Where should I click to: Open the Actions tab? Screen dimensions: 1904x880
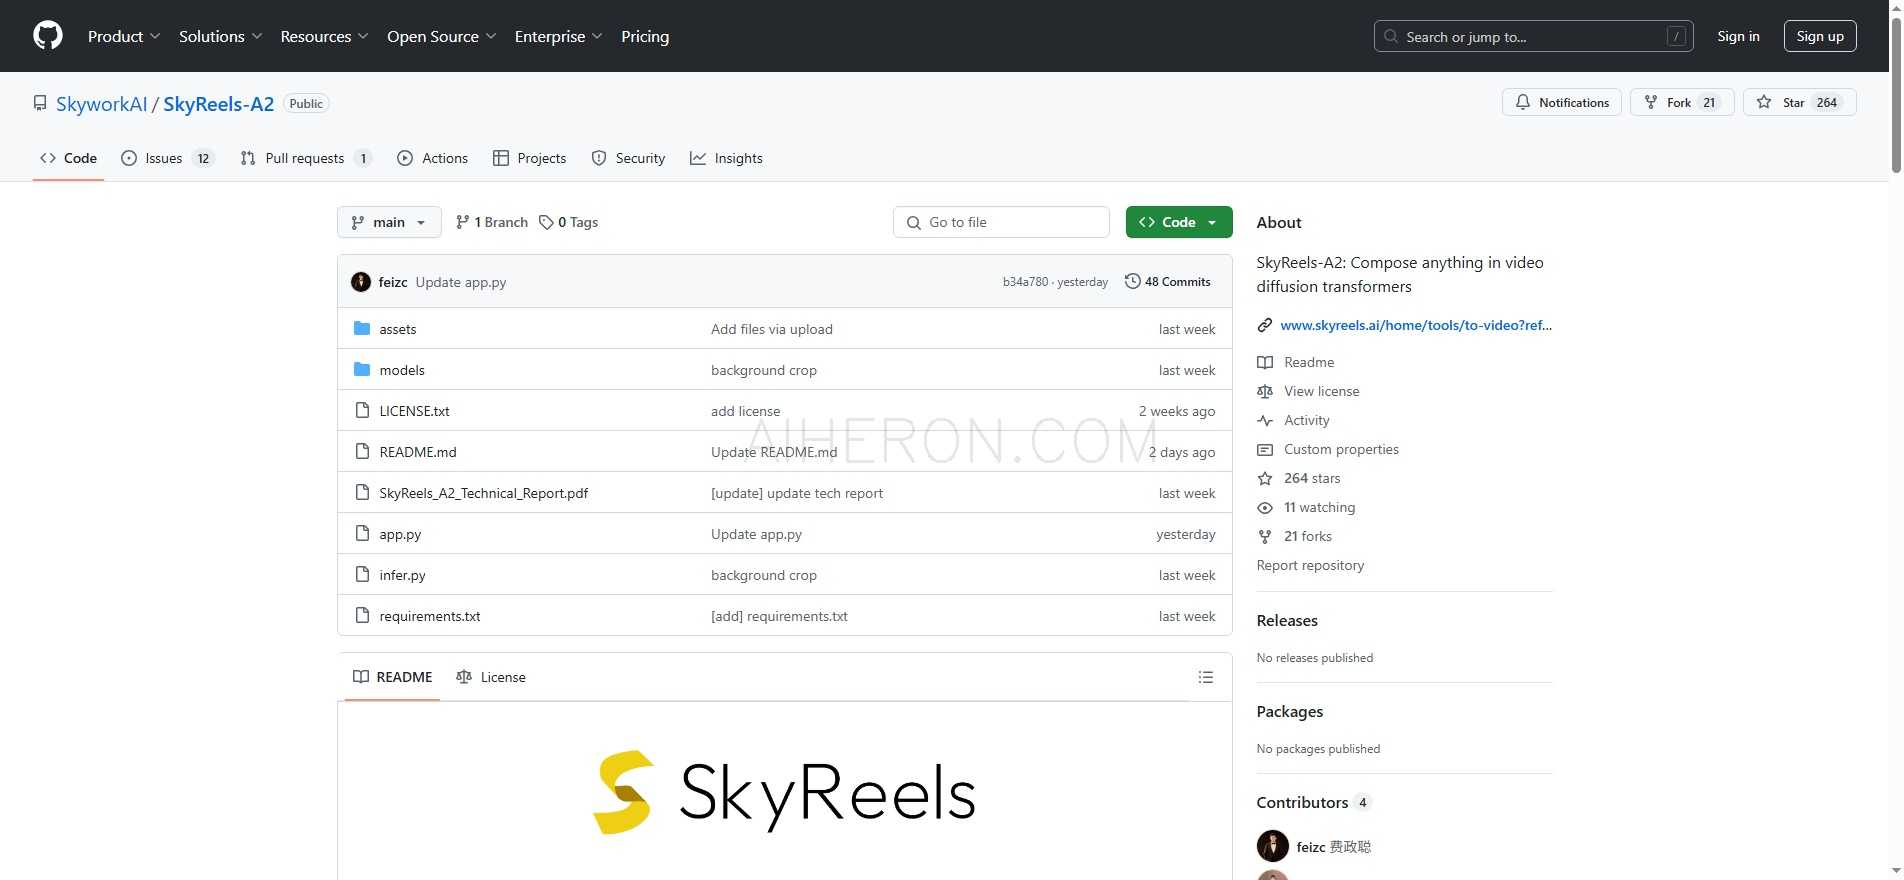tap(432, 158)
